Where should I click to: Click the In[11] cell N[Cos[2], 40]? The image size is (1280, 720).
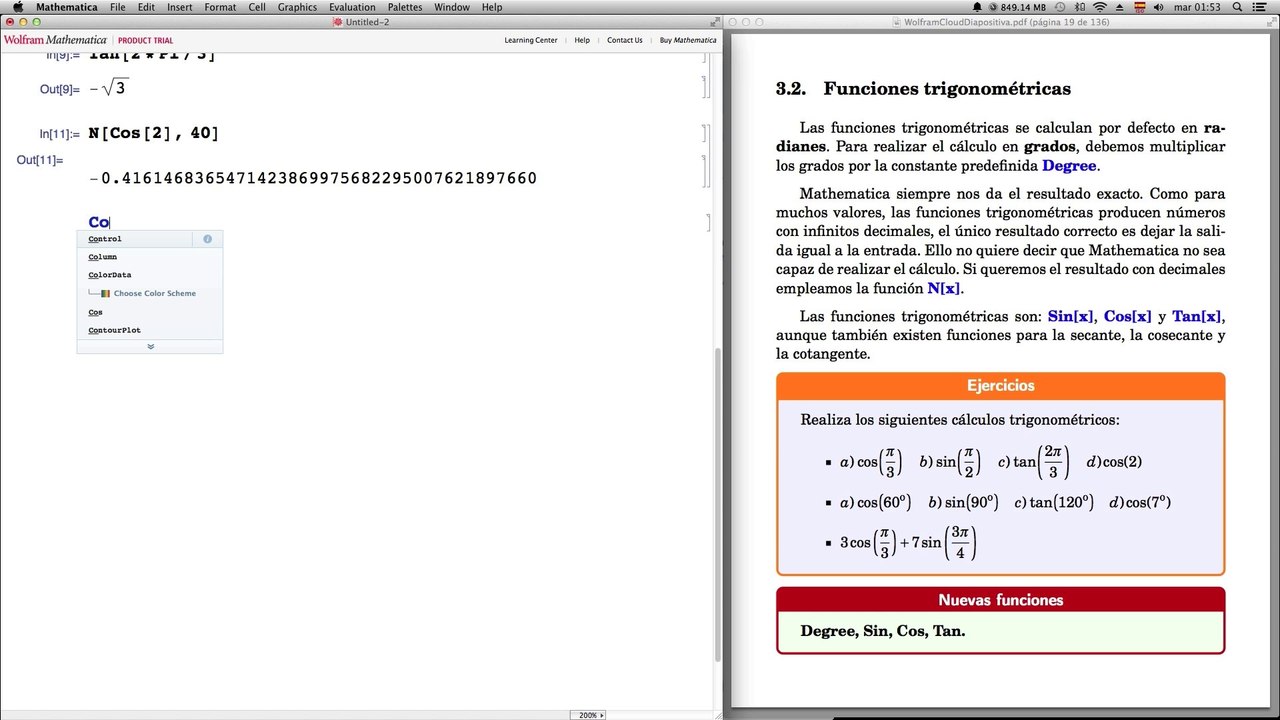point(153,133)
